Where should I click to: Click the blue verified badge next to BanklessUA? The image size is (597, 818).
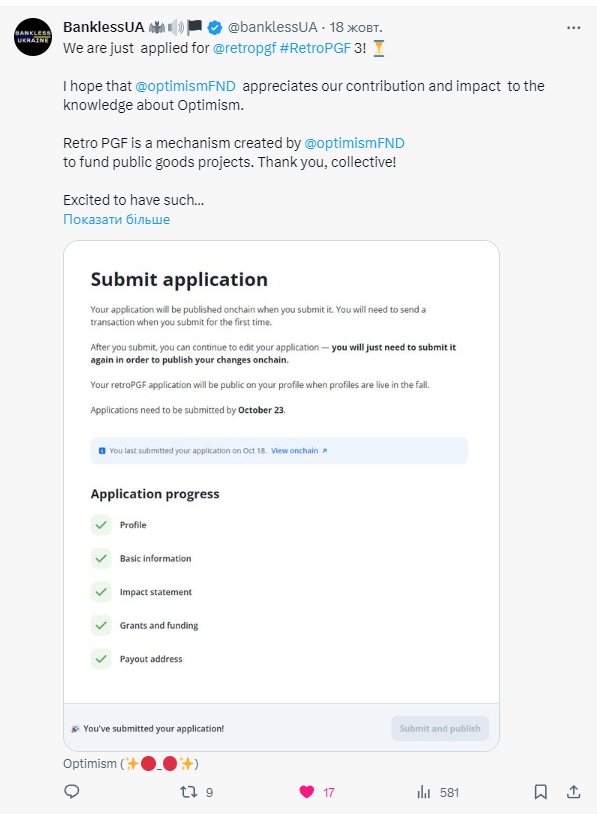pos(214,27)
